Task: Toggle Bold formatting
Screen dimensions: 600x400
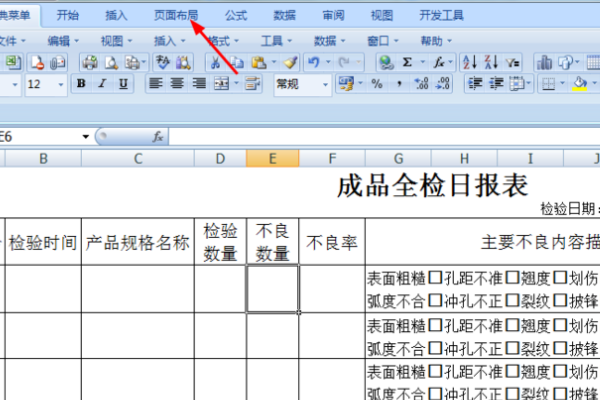Action: pyautogui.click(x=81, y=83)
